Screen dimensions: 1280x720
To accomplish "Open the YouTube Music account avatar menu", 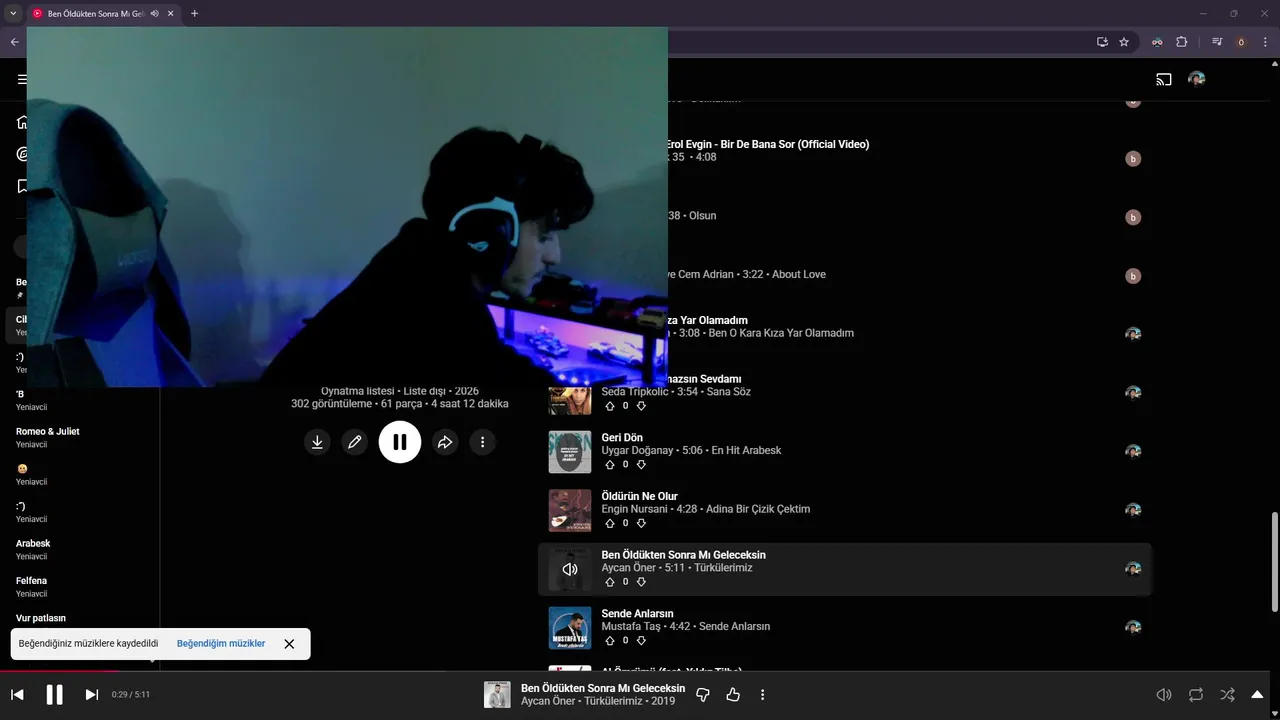I will 1196,79.
